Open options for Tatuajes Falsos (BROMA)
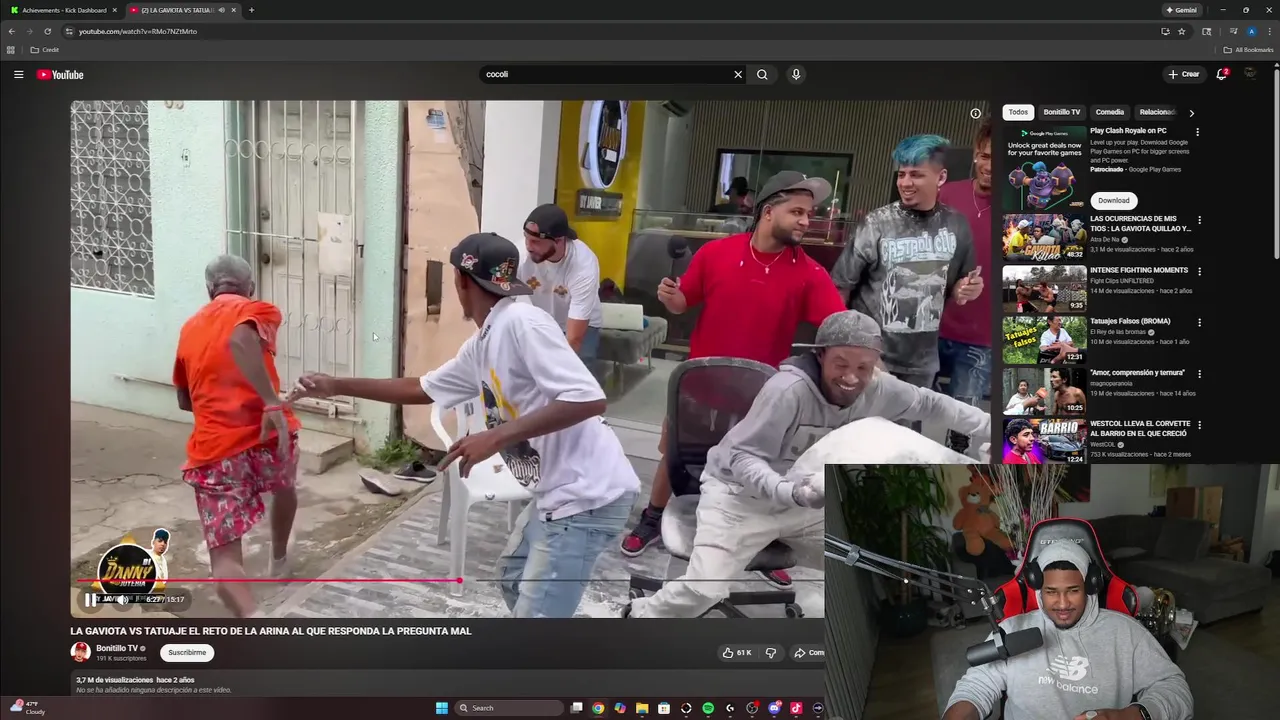Screen dimensions: 1280x720 1199,322
